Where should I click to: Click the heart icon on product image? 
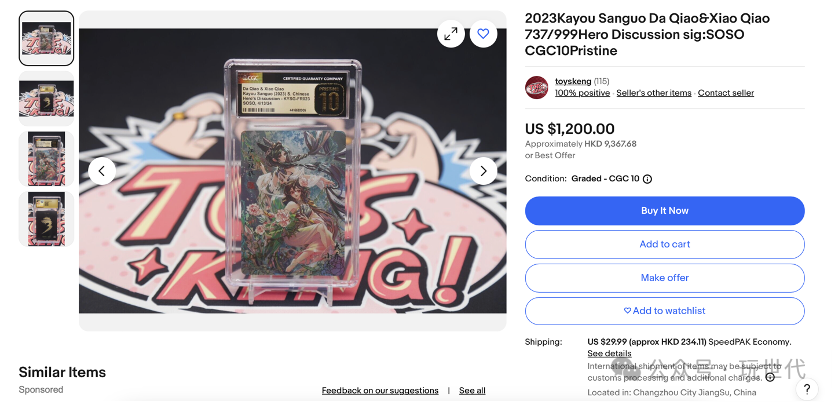pyautogui.click(x=483, y=34)
